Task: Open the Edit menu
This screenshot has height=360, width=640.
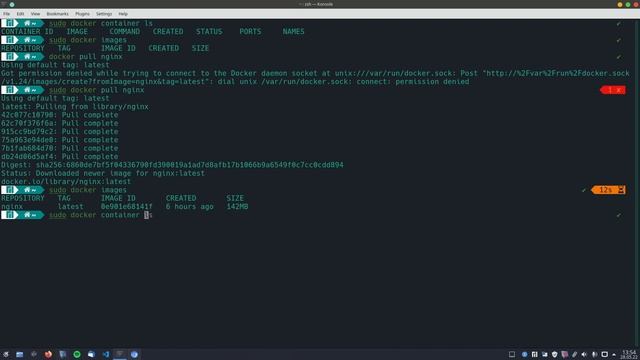Action: pos(20,14)
